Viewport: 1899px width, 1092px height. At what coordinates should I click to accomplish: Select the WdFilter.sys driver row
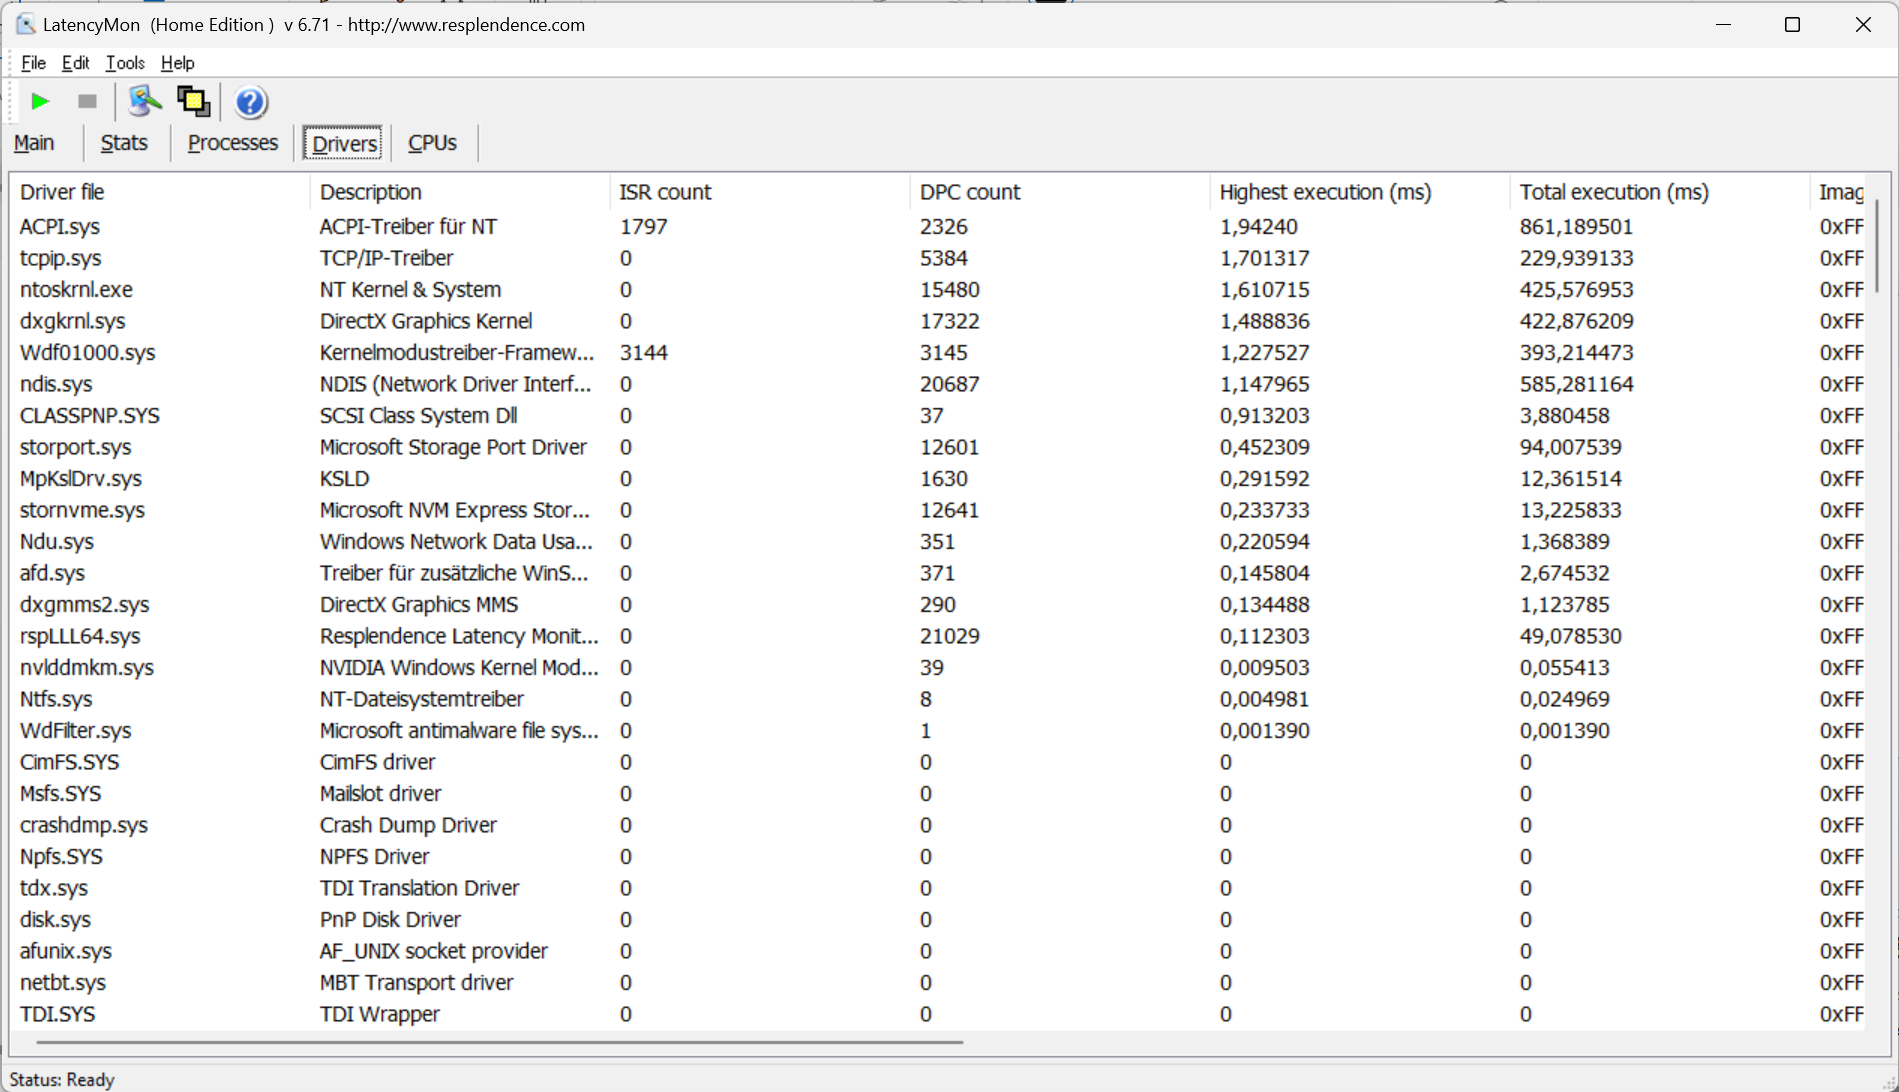point(938,731)
